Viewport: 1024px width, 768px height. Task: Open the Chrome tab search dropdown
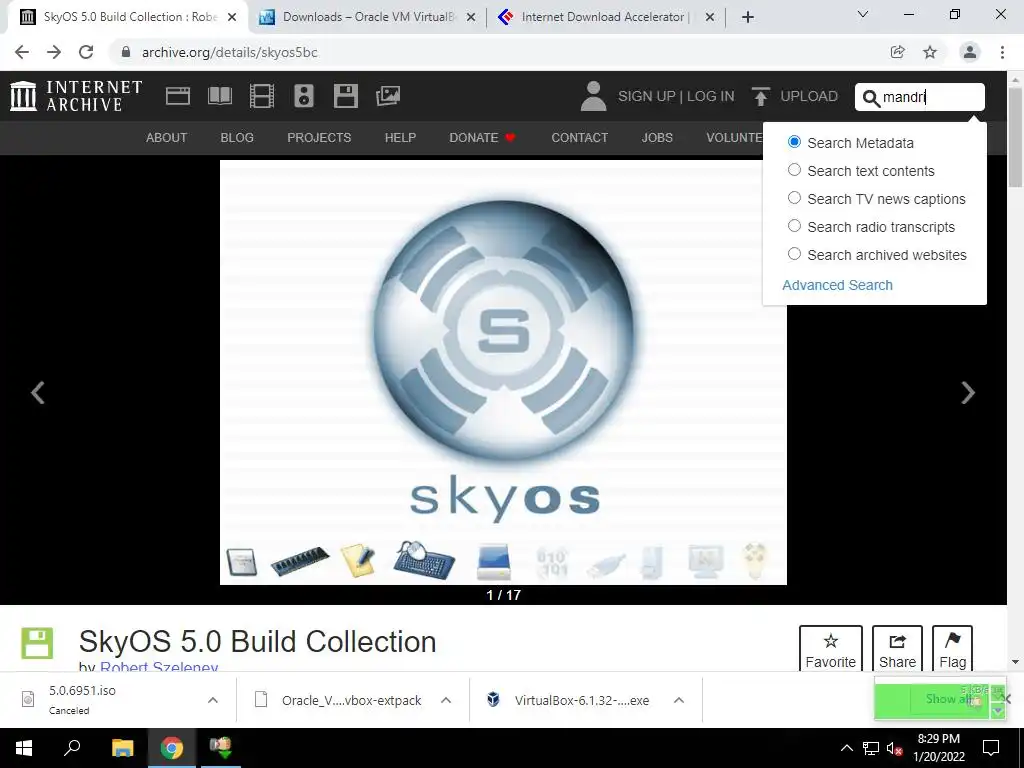863,14
